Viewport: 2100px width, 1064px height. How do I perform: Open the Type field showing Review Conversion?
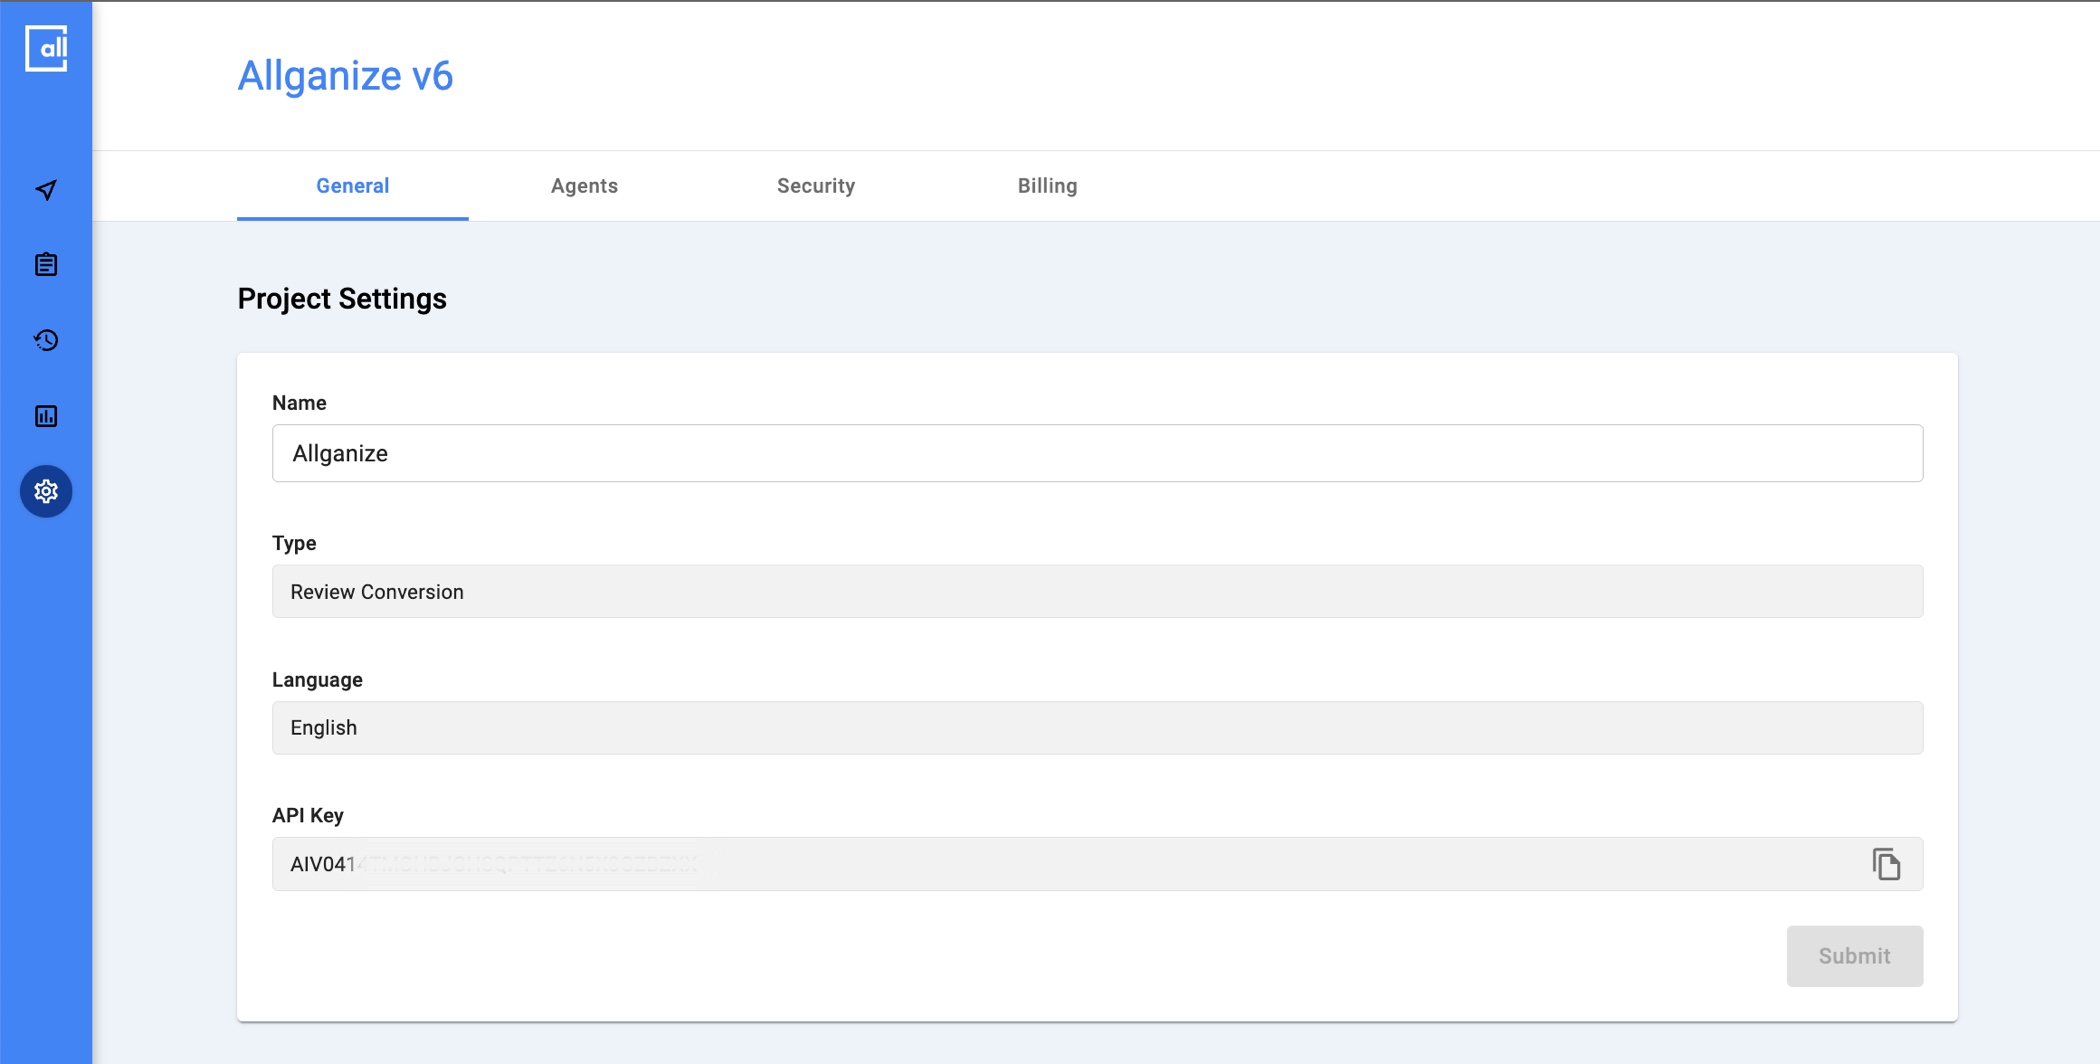[1096, 592]
